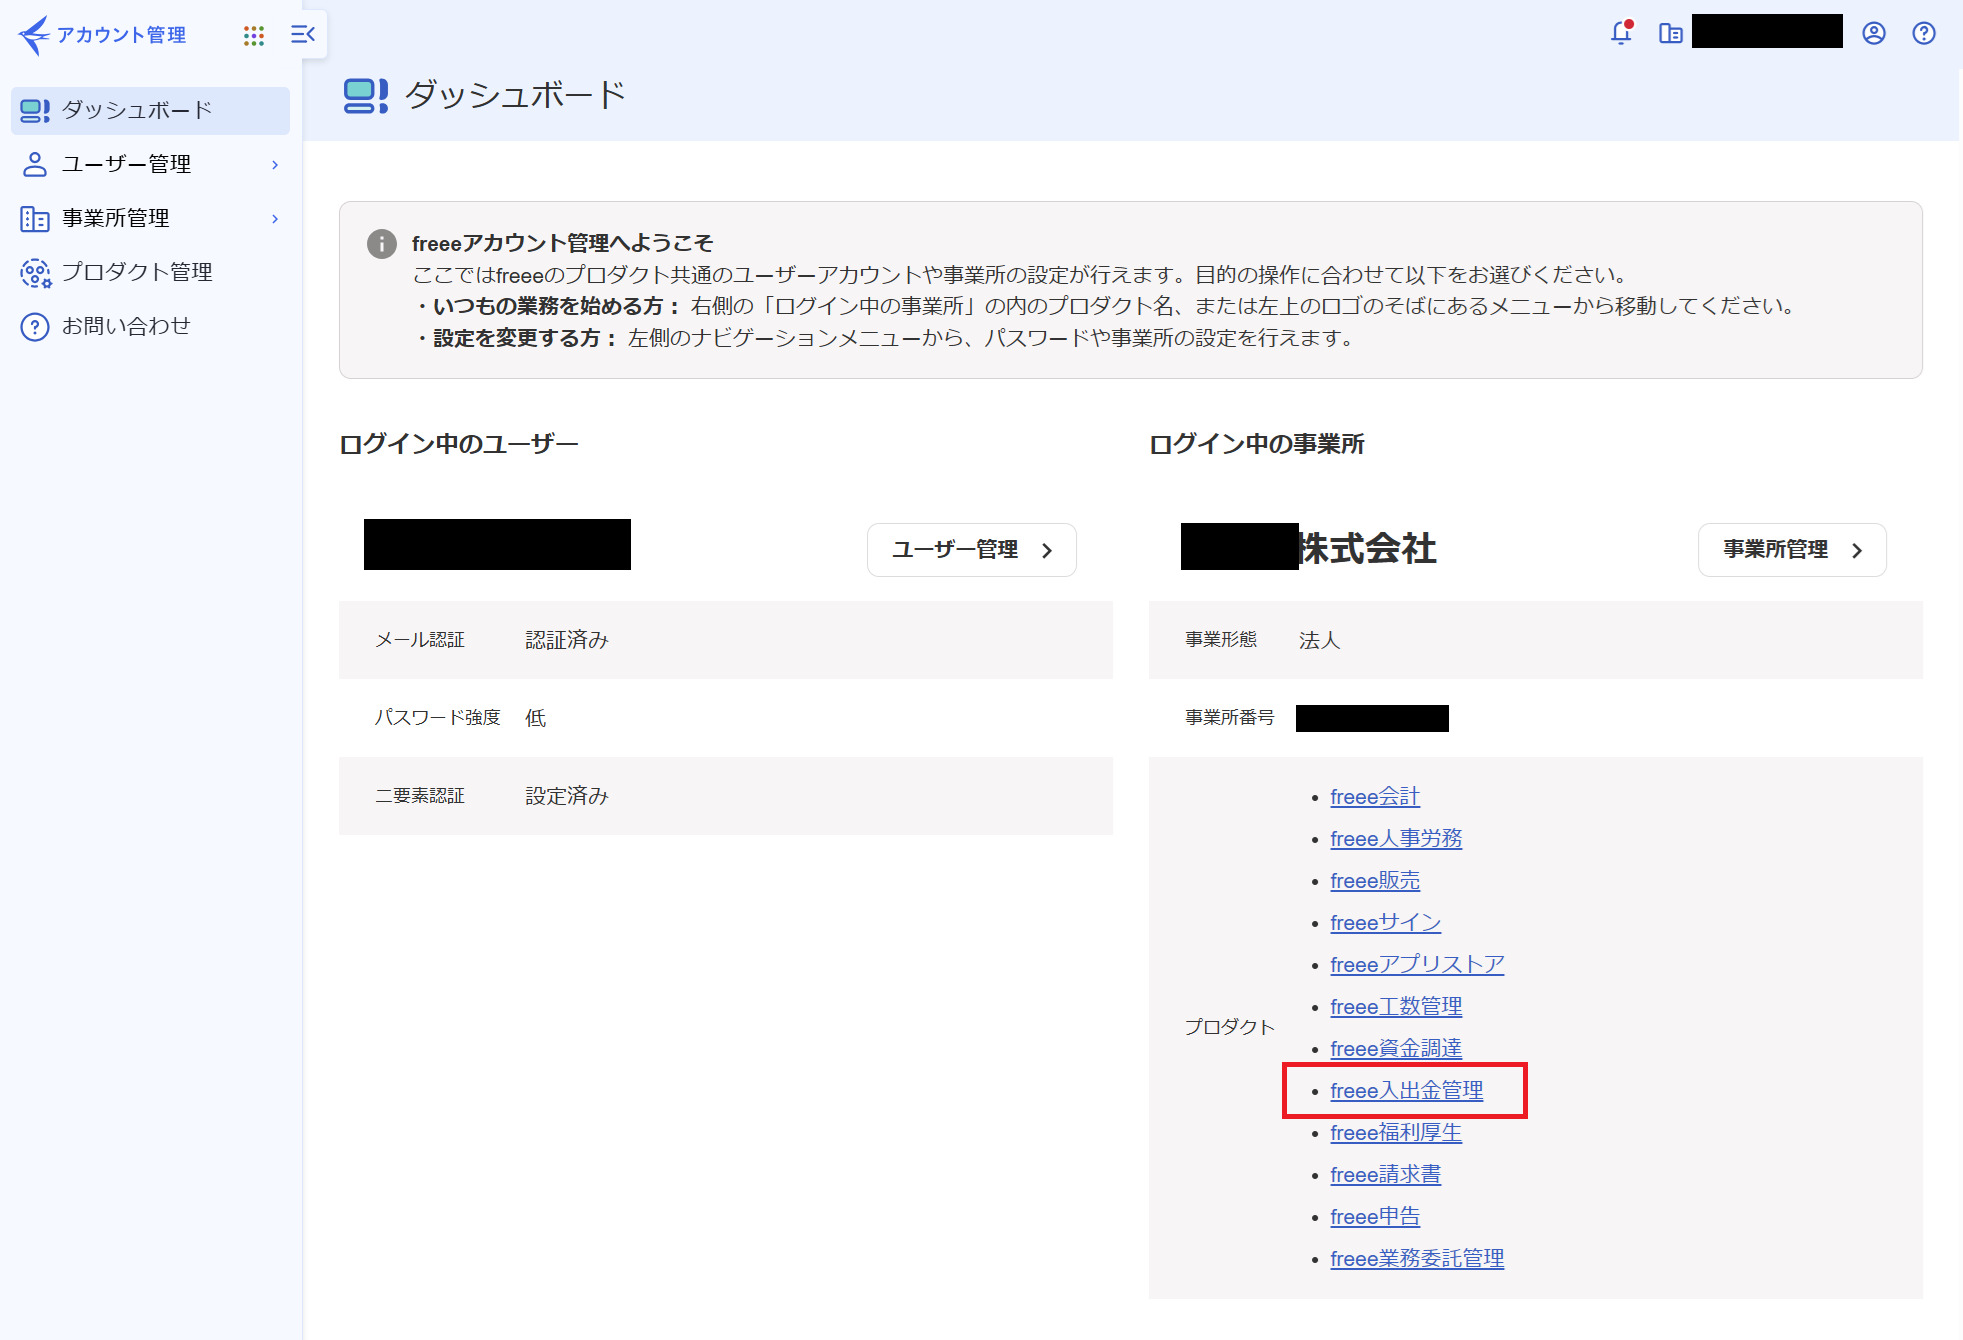Click the office switcher building icon
Viewport: 1963px width, 1340px height.
[1670, 34]
